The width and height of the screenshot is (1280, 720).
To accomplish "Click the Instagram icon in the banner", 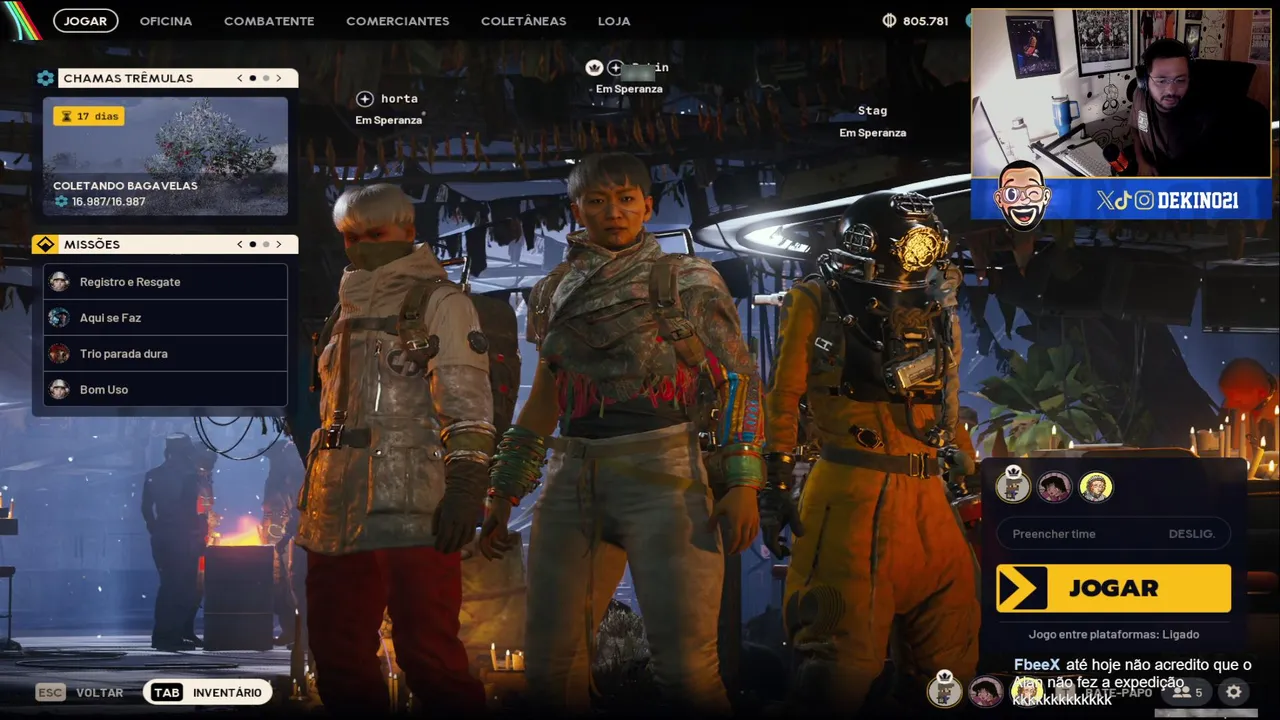I will click(1144, 201).
